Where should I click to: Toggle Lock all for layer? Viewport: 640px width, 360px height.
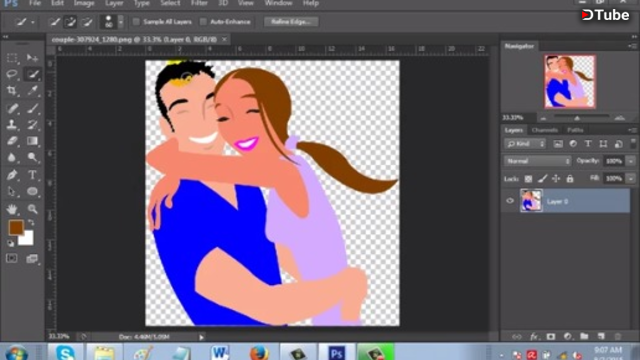[570, 178]
